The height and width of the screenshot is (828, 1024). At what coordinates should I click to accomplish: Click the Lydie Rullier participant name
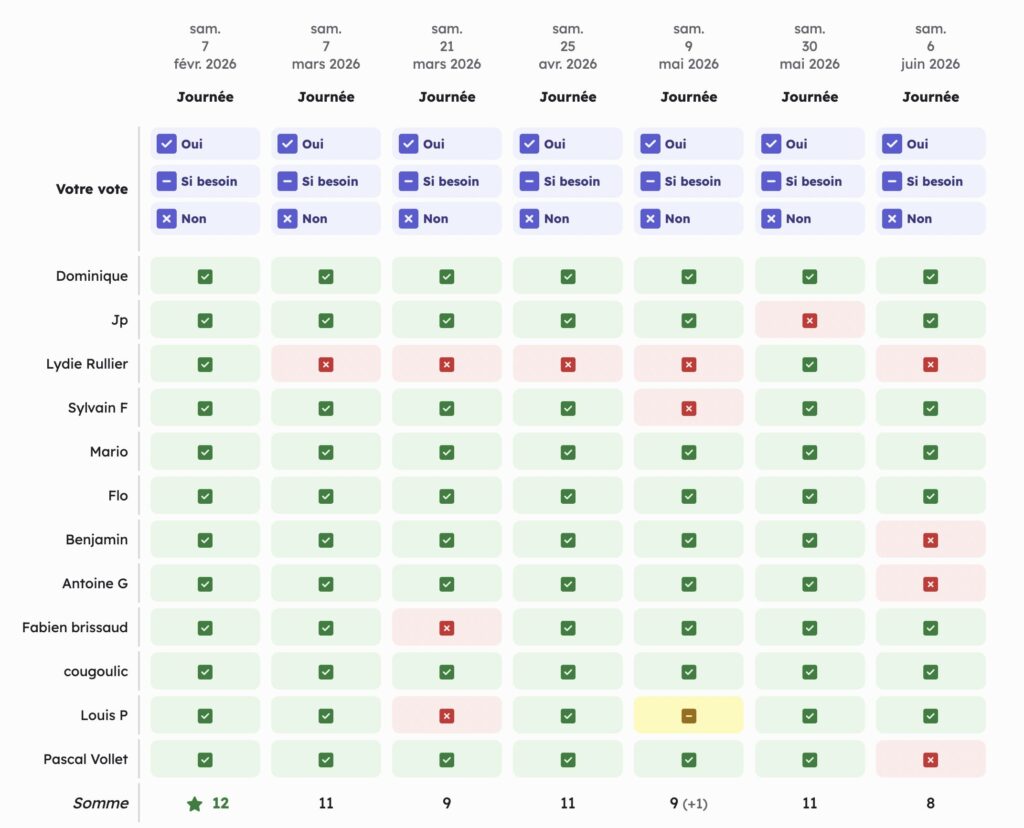point(87,365)
